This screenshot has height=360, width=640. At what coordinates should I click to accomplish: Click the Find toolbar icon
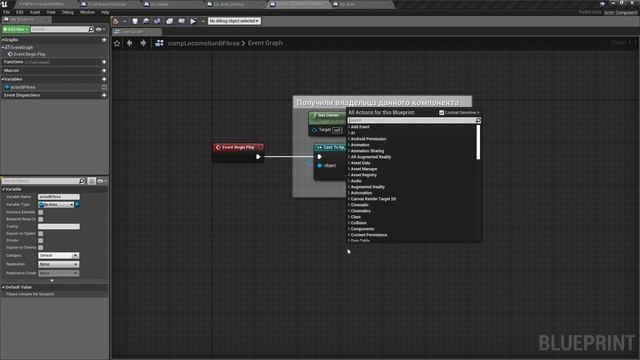pyautogui.click(x=157, y=21)
